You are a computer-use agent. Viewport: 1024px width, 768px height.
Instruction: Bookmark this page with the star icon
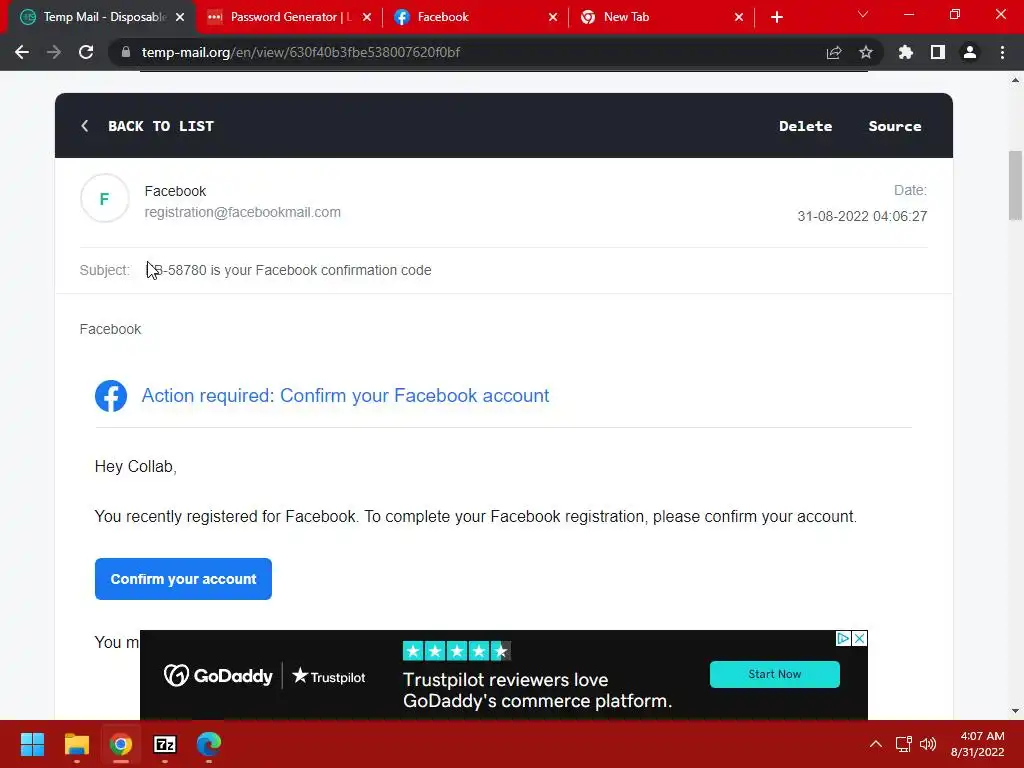coord(866,52)
